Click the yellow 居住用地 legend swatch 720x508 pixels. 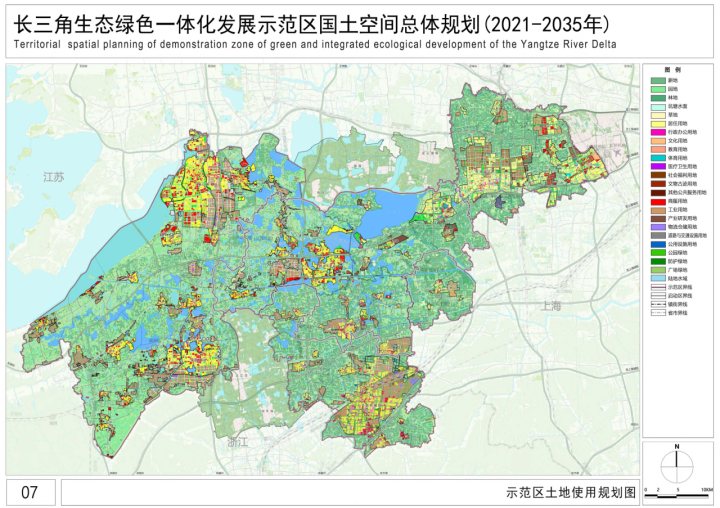click(658, 124)
